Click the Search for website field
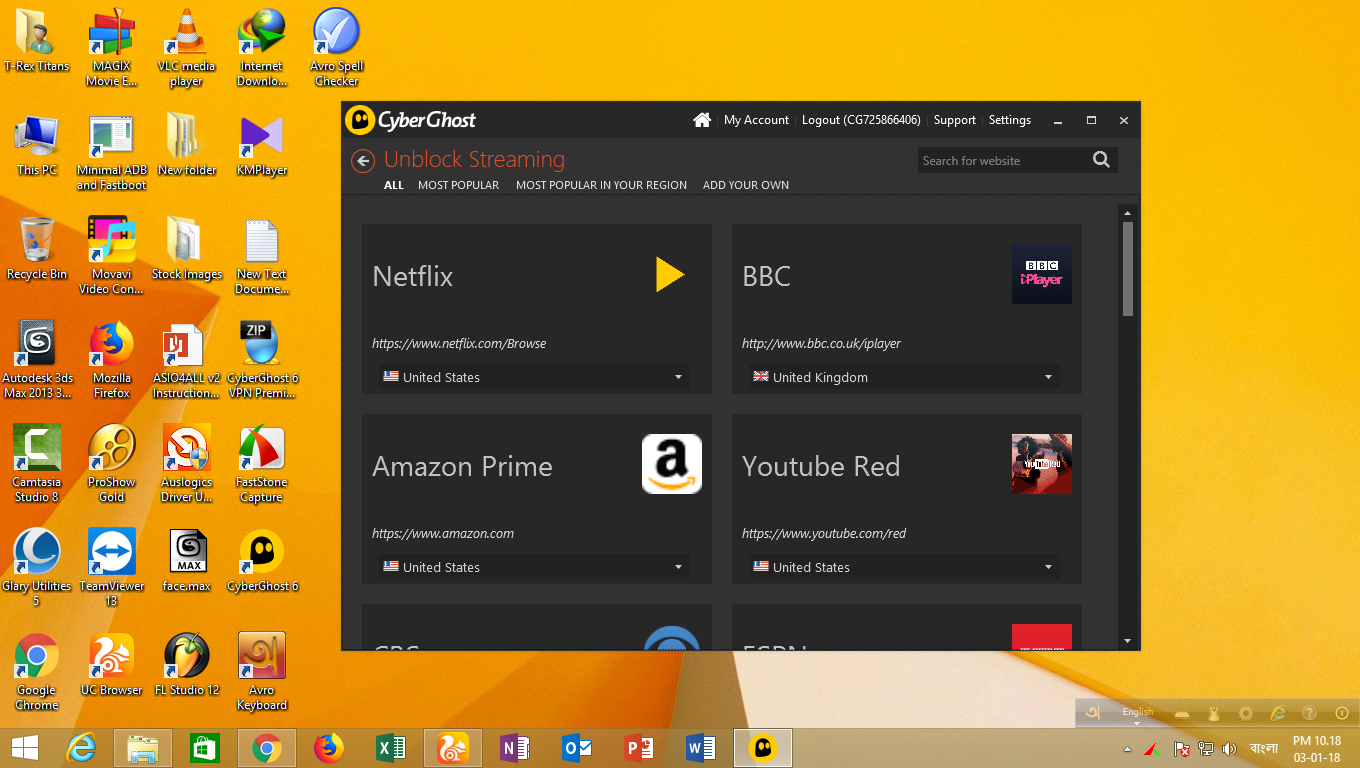The width and height of the screenshot is (1360, 768). pos(1002,160)
